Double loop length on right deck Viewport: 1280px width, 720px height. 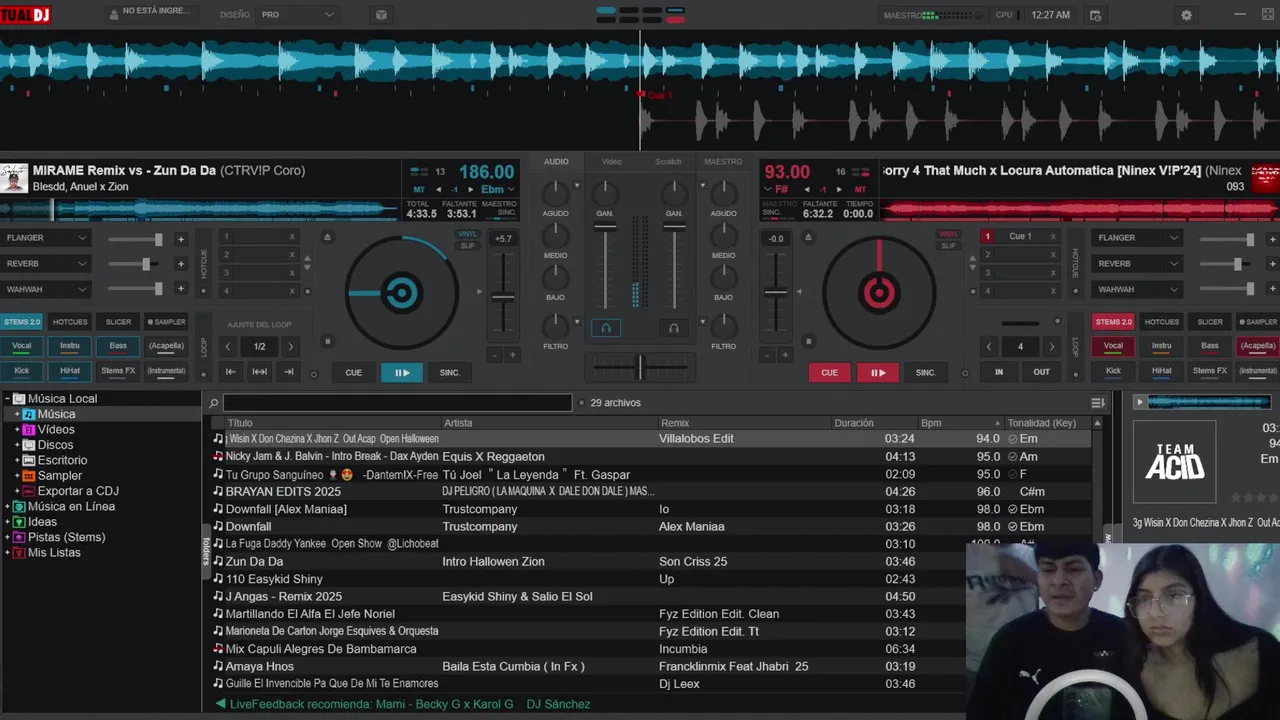tap(1051, 346)
